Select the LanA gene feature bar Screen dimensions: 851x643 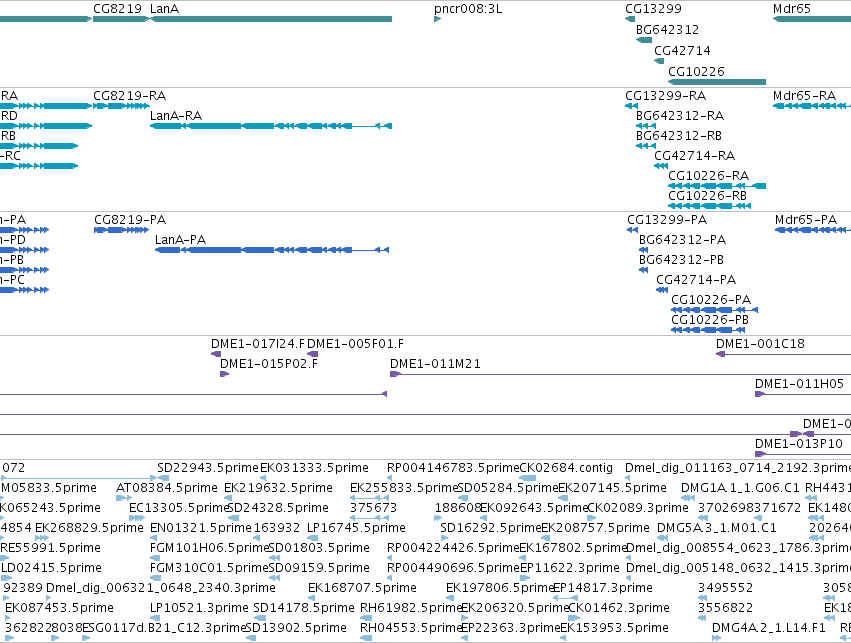coord(271,19)
